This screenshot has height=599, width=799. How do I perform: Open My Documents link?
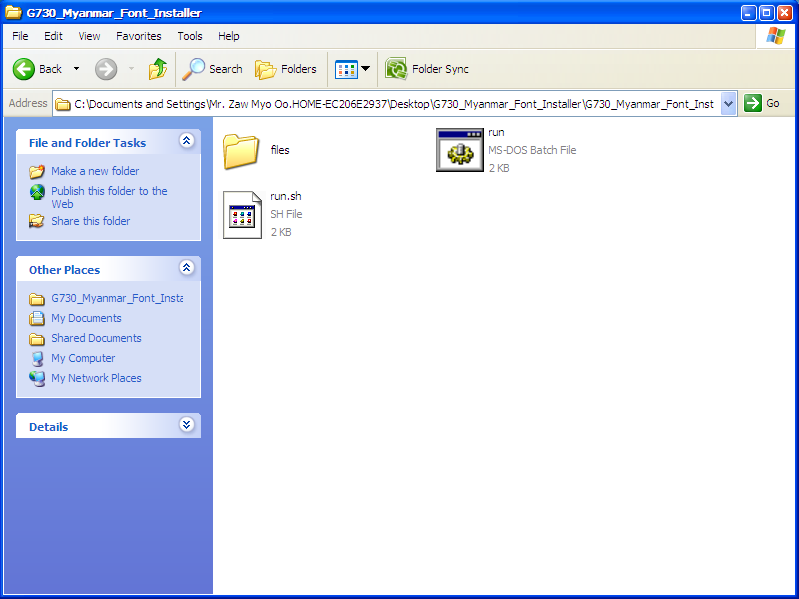(86, 318)
